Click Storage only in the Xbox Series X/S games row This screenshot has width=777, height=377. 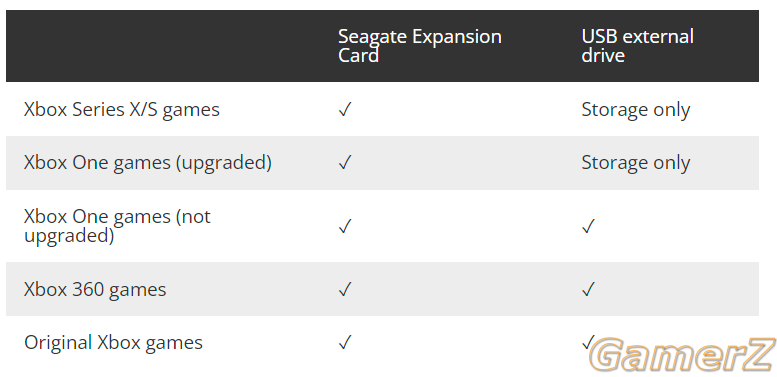[636, 110]
